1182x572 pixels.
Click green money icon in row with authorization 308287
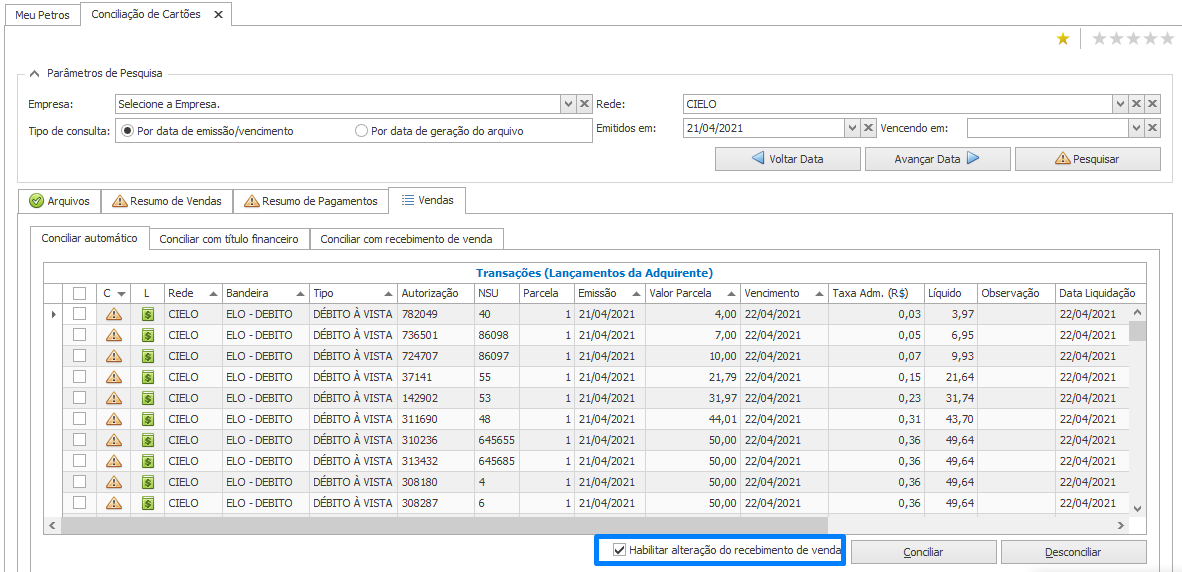coord(147,503)
